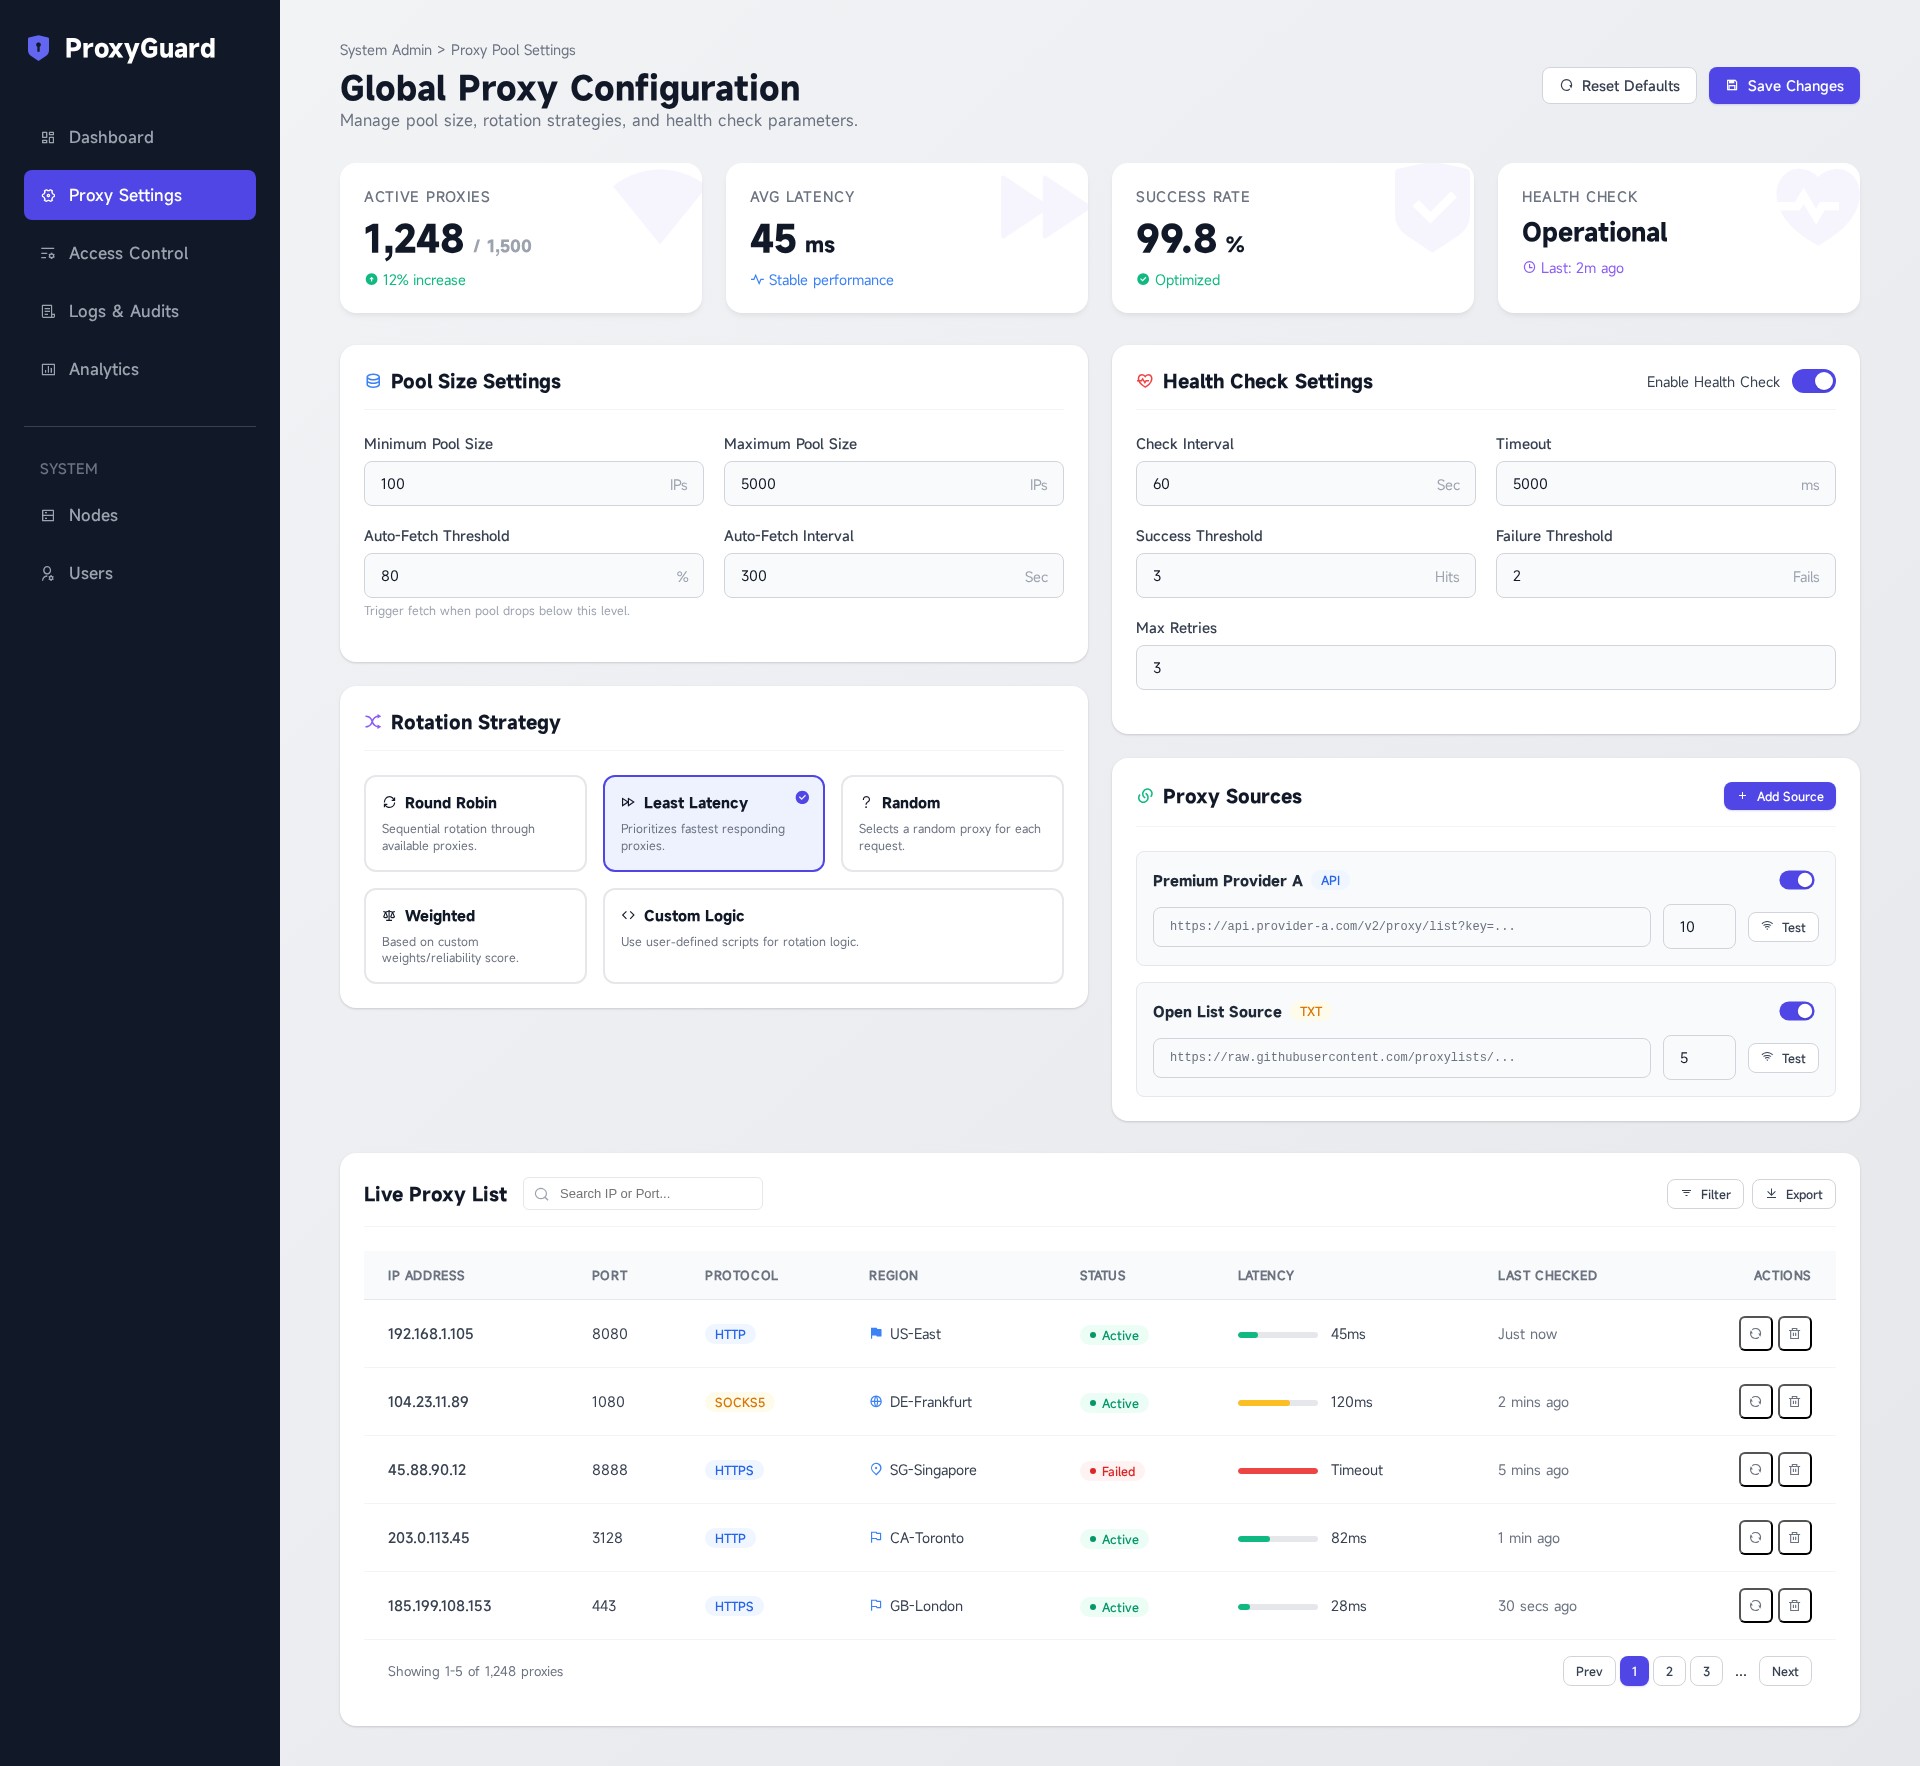Turn off the Open List Source toggle
The height and width of the screenshot is (1766, 1920).
[1796, 1011]
